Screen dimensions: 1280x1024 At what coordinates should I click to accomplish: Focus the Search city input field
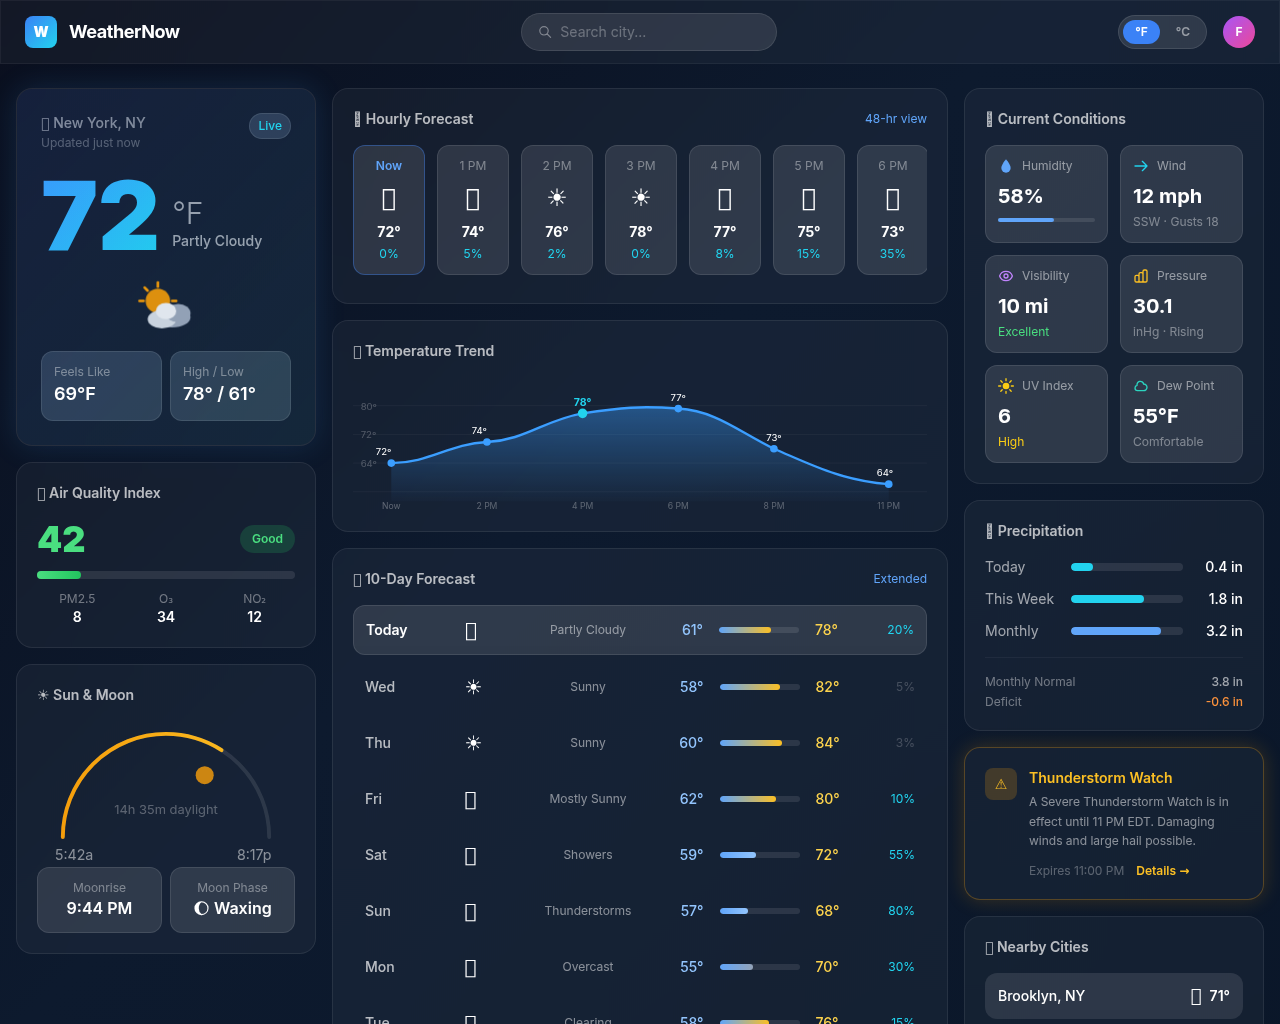pyautogui.click(x=649, y=32)
